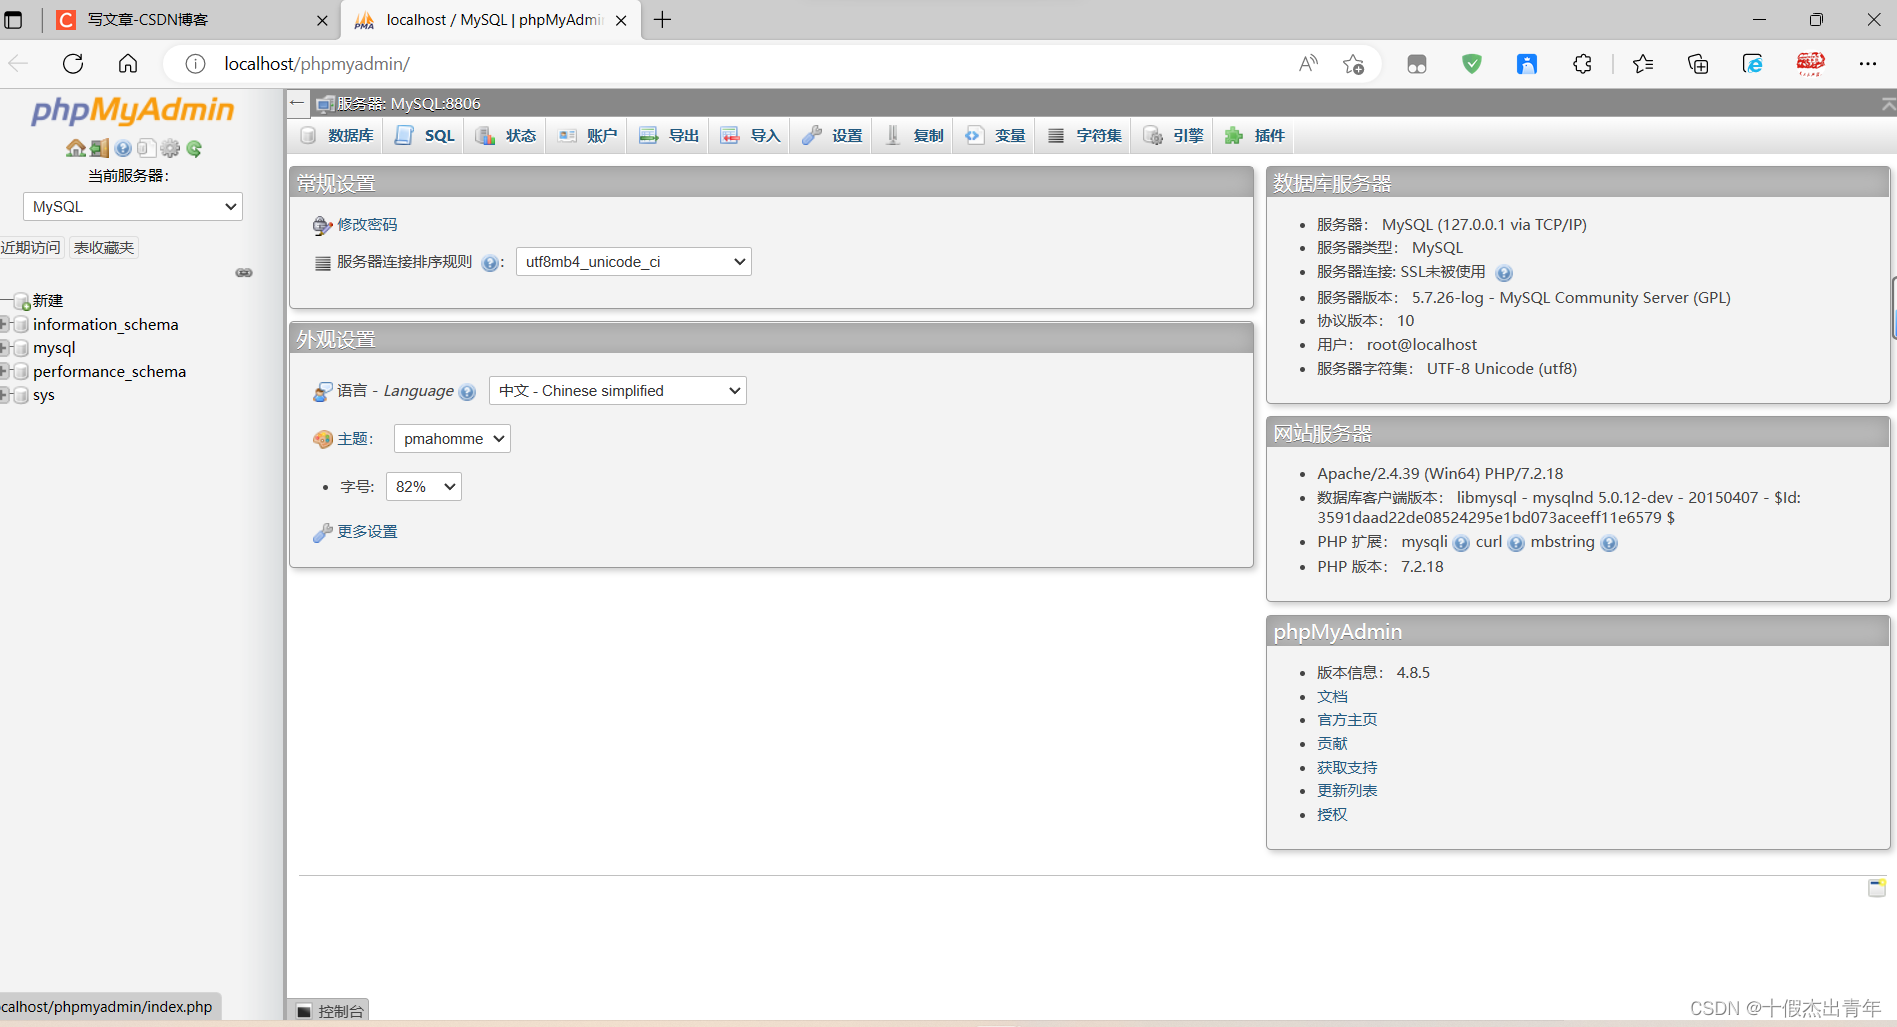Open the current server MySQL dropdown
Screen dimensions: 1897x1027
(x=133, y=207)
